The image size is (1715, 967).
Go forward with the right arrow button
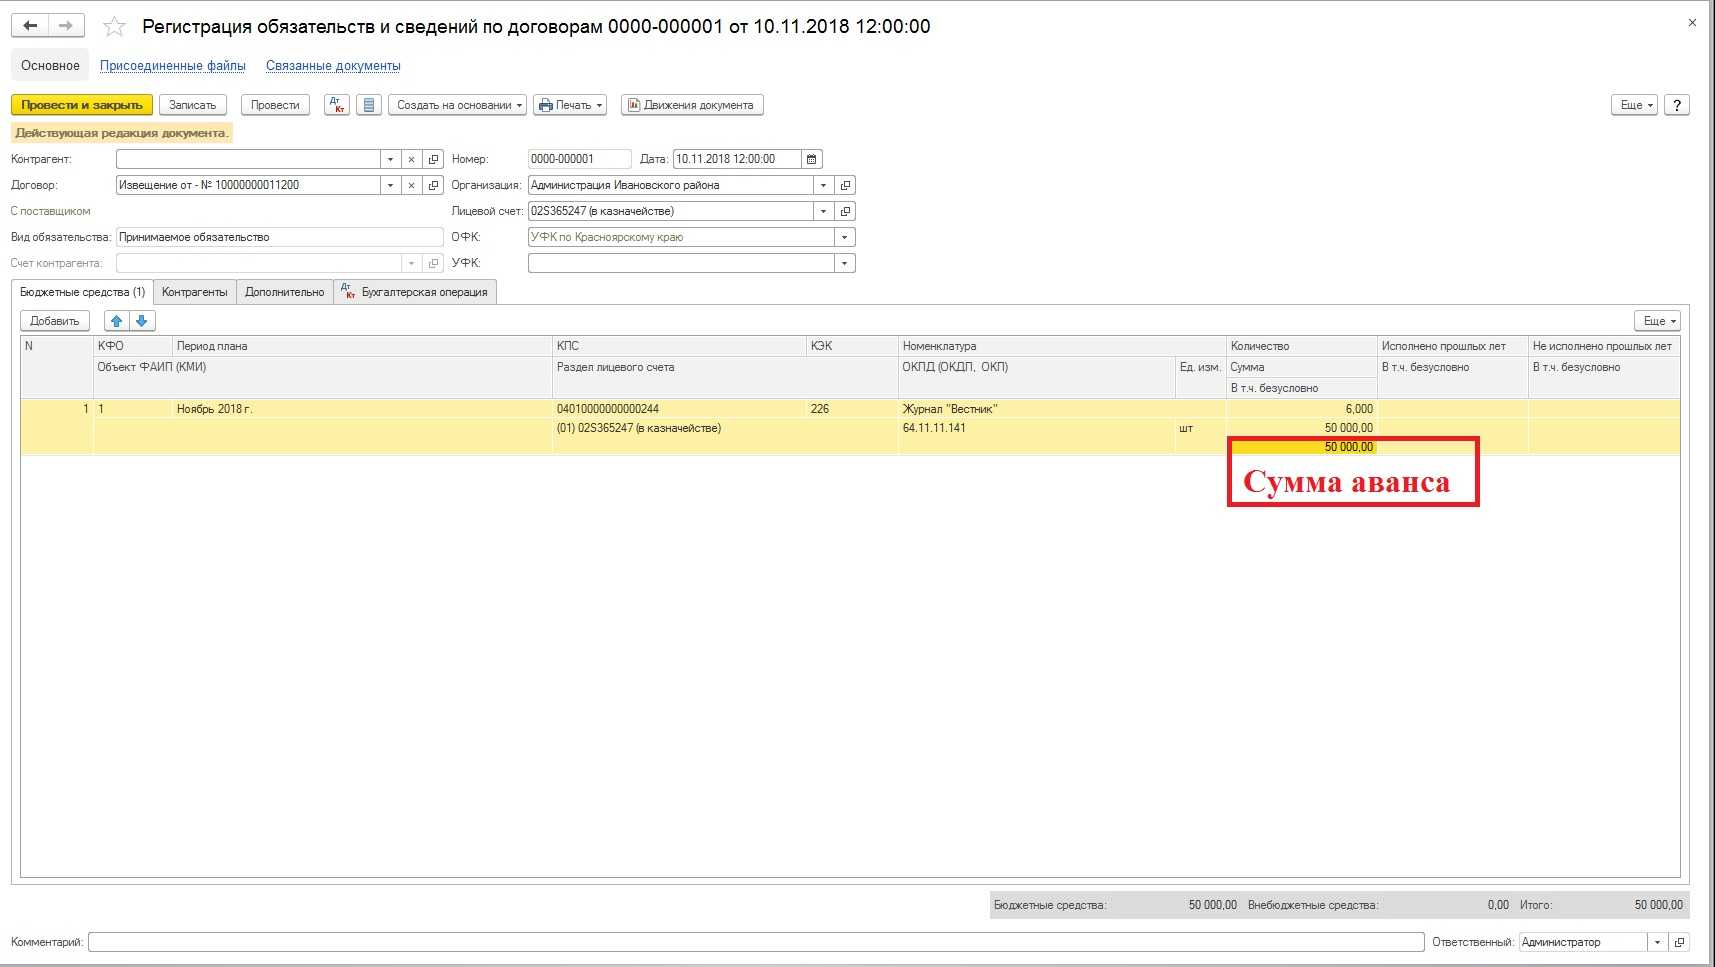66,26
